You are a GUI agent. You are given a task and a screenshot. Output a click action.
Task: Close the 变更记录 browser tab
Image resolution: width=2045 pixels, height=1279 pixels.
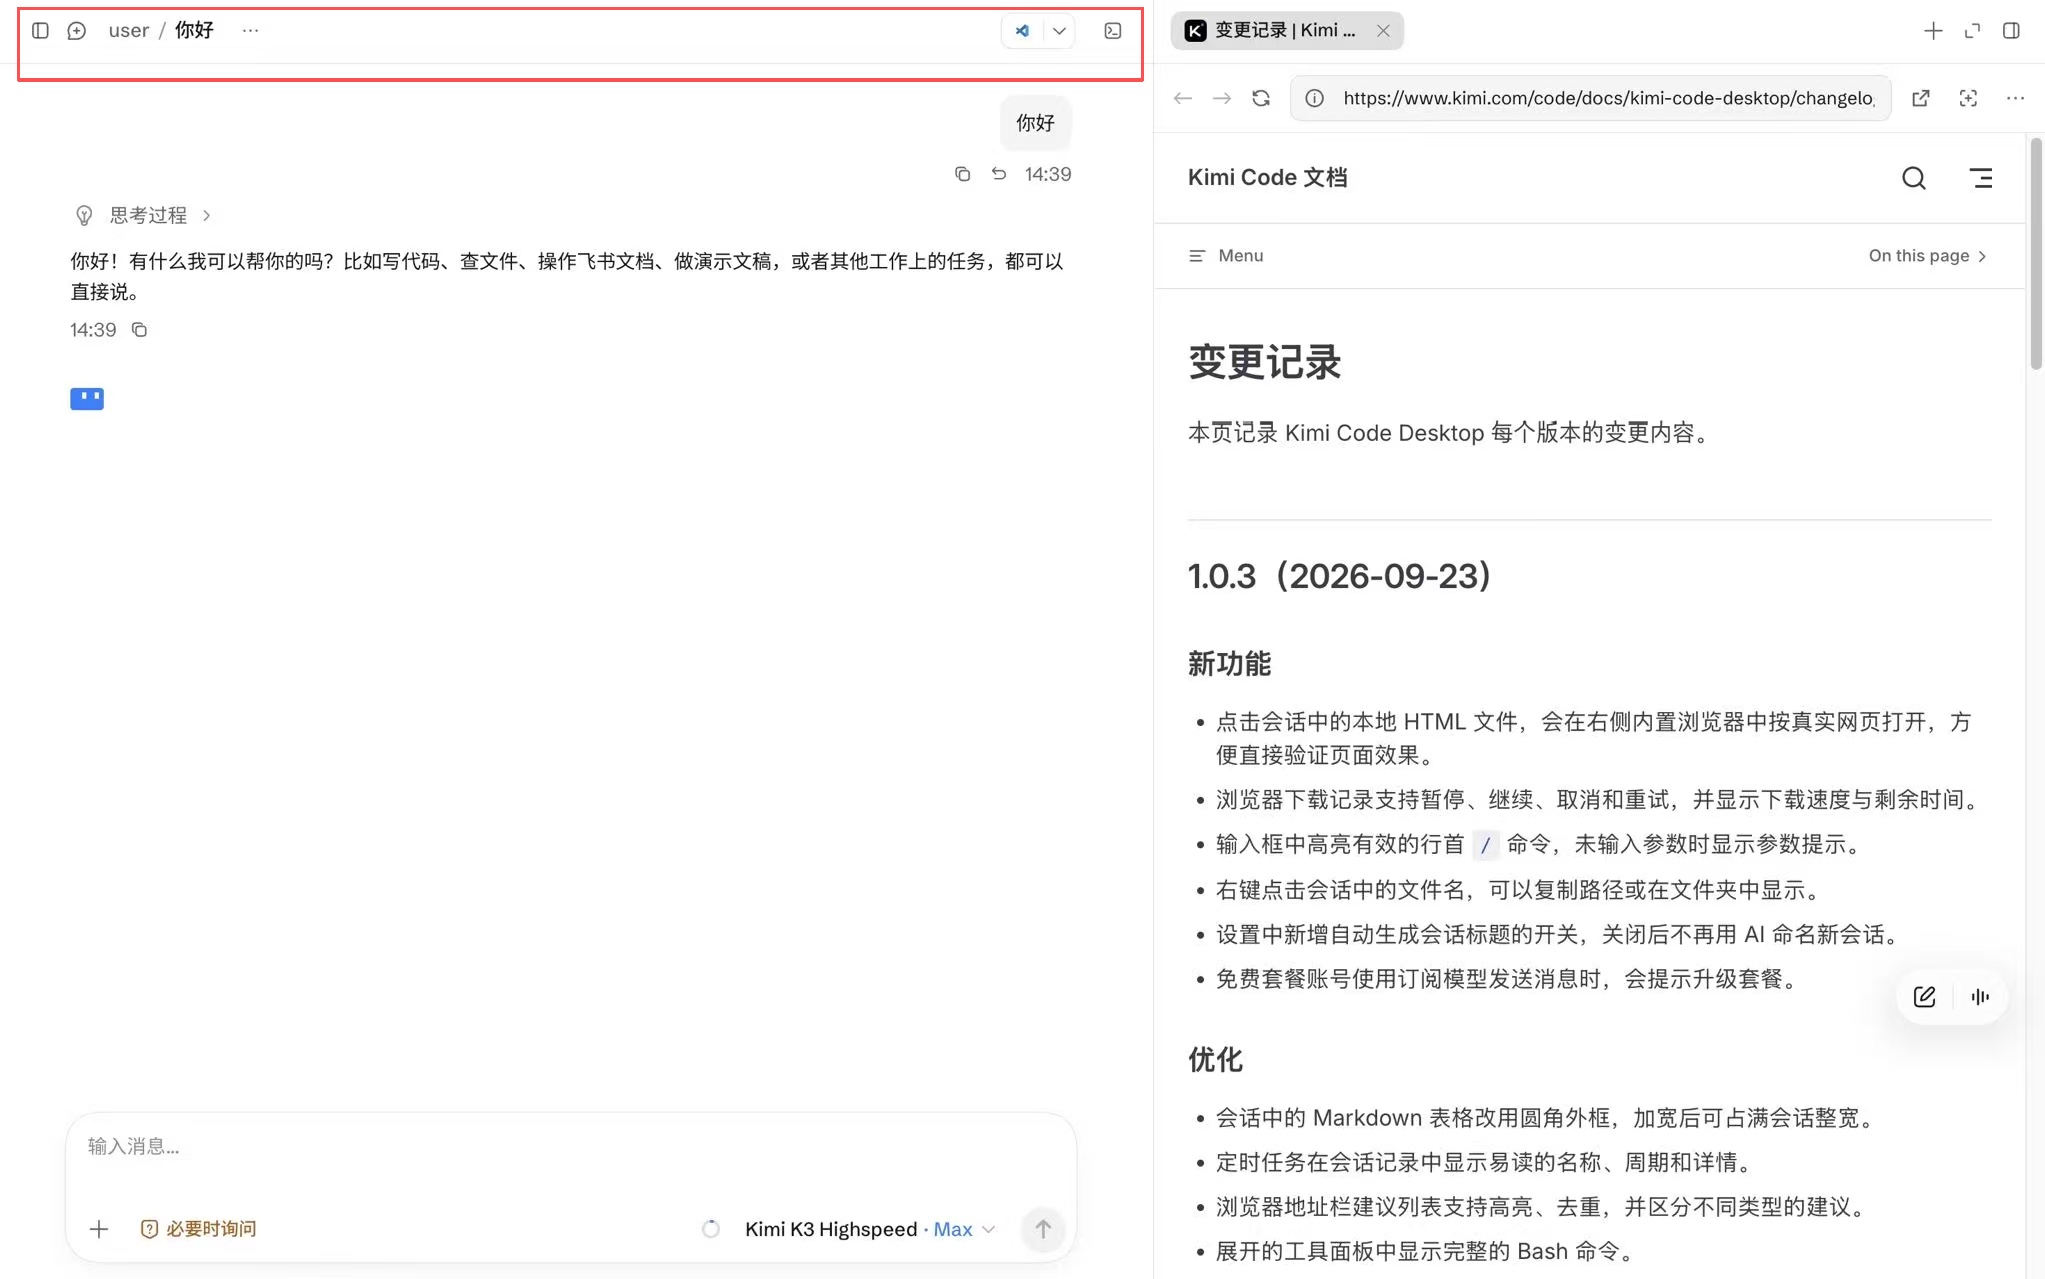1383,31
